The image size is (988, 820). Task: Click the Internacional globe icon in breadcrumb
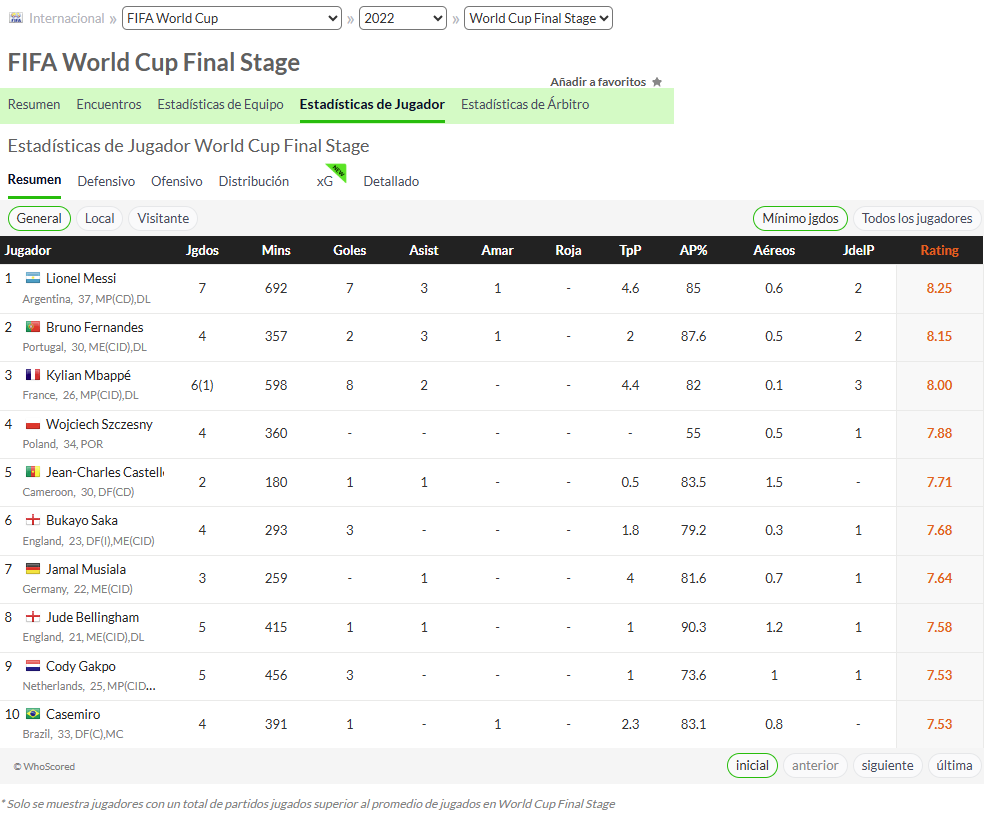click(x=16, y=18)
